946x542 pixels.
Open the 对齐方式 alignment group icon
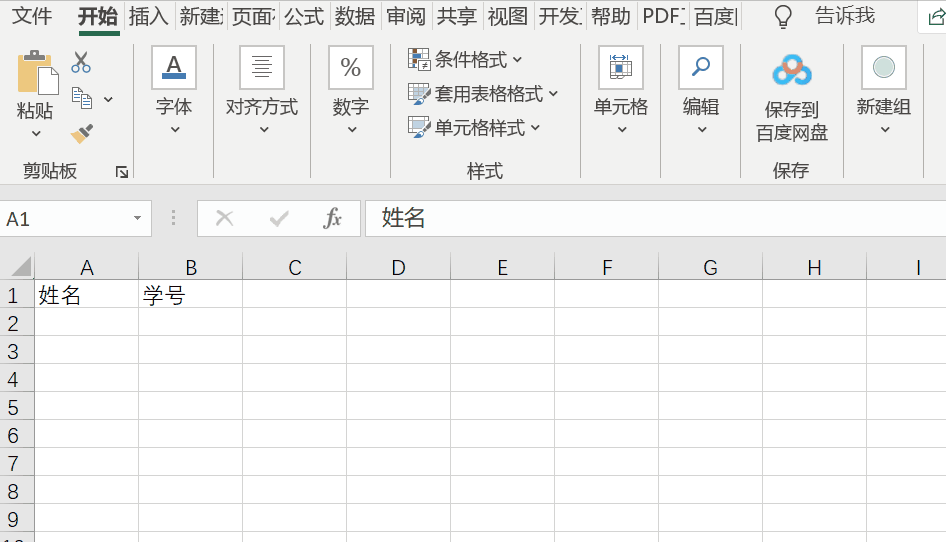tap(262, 68)
